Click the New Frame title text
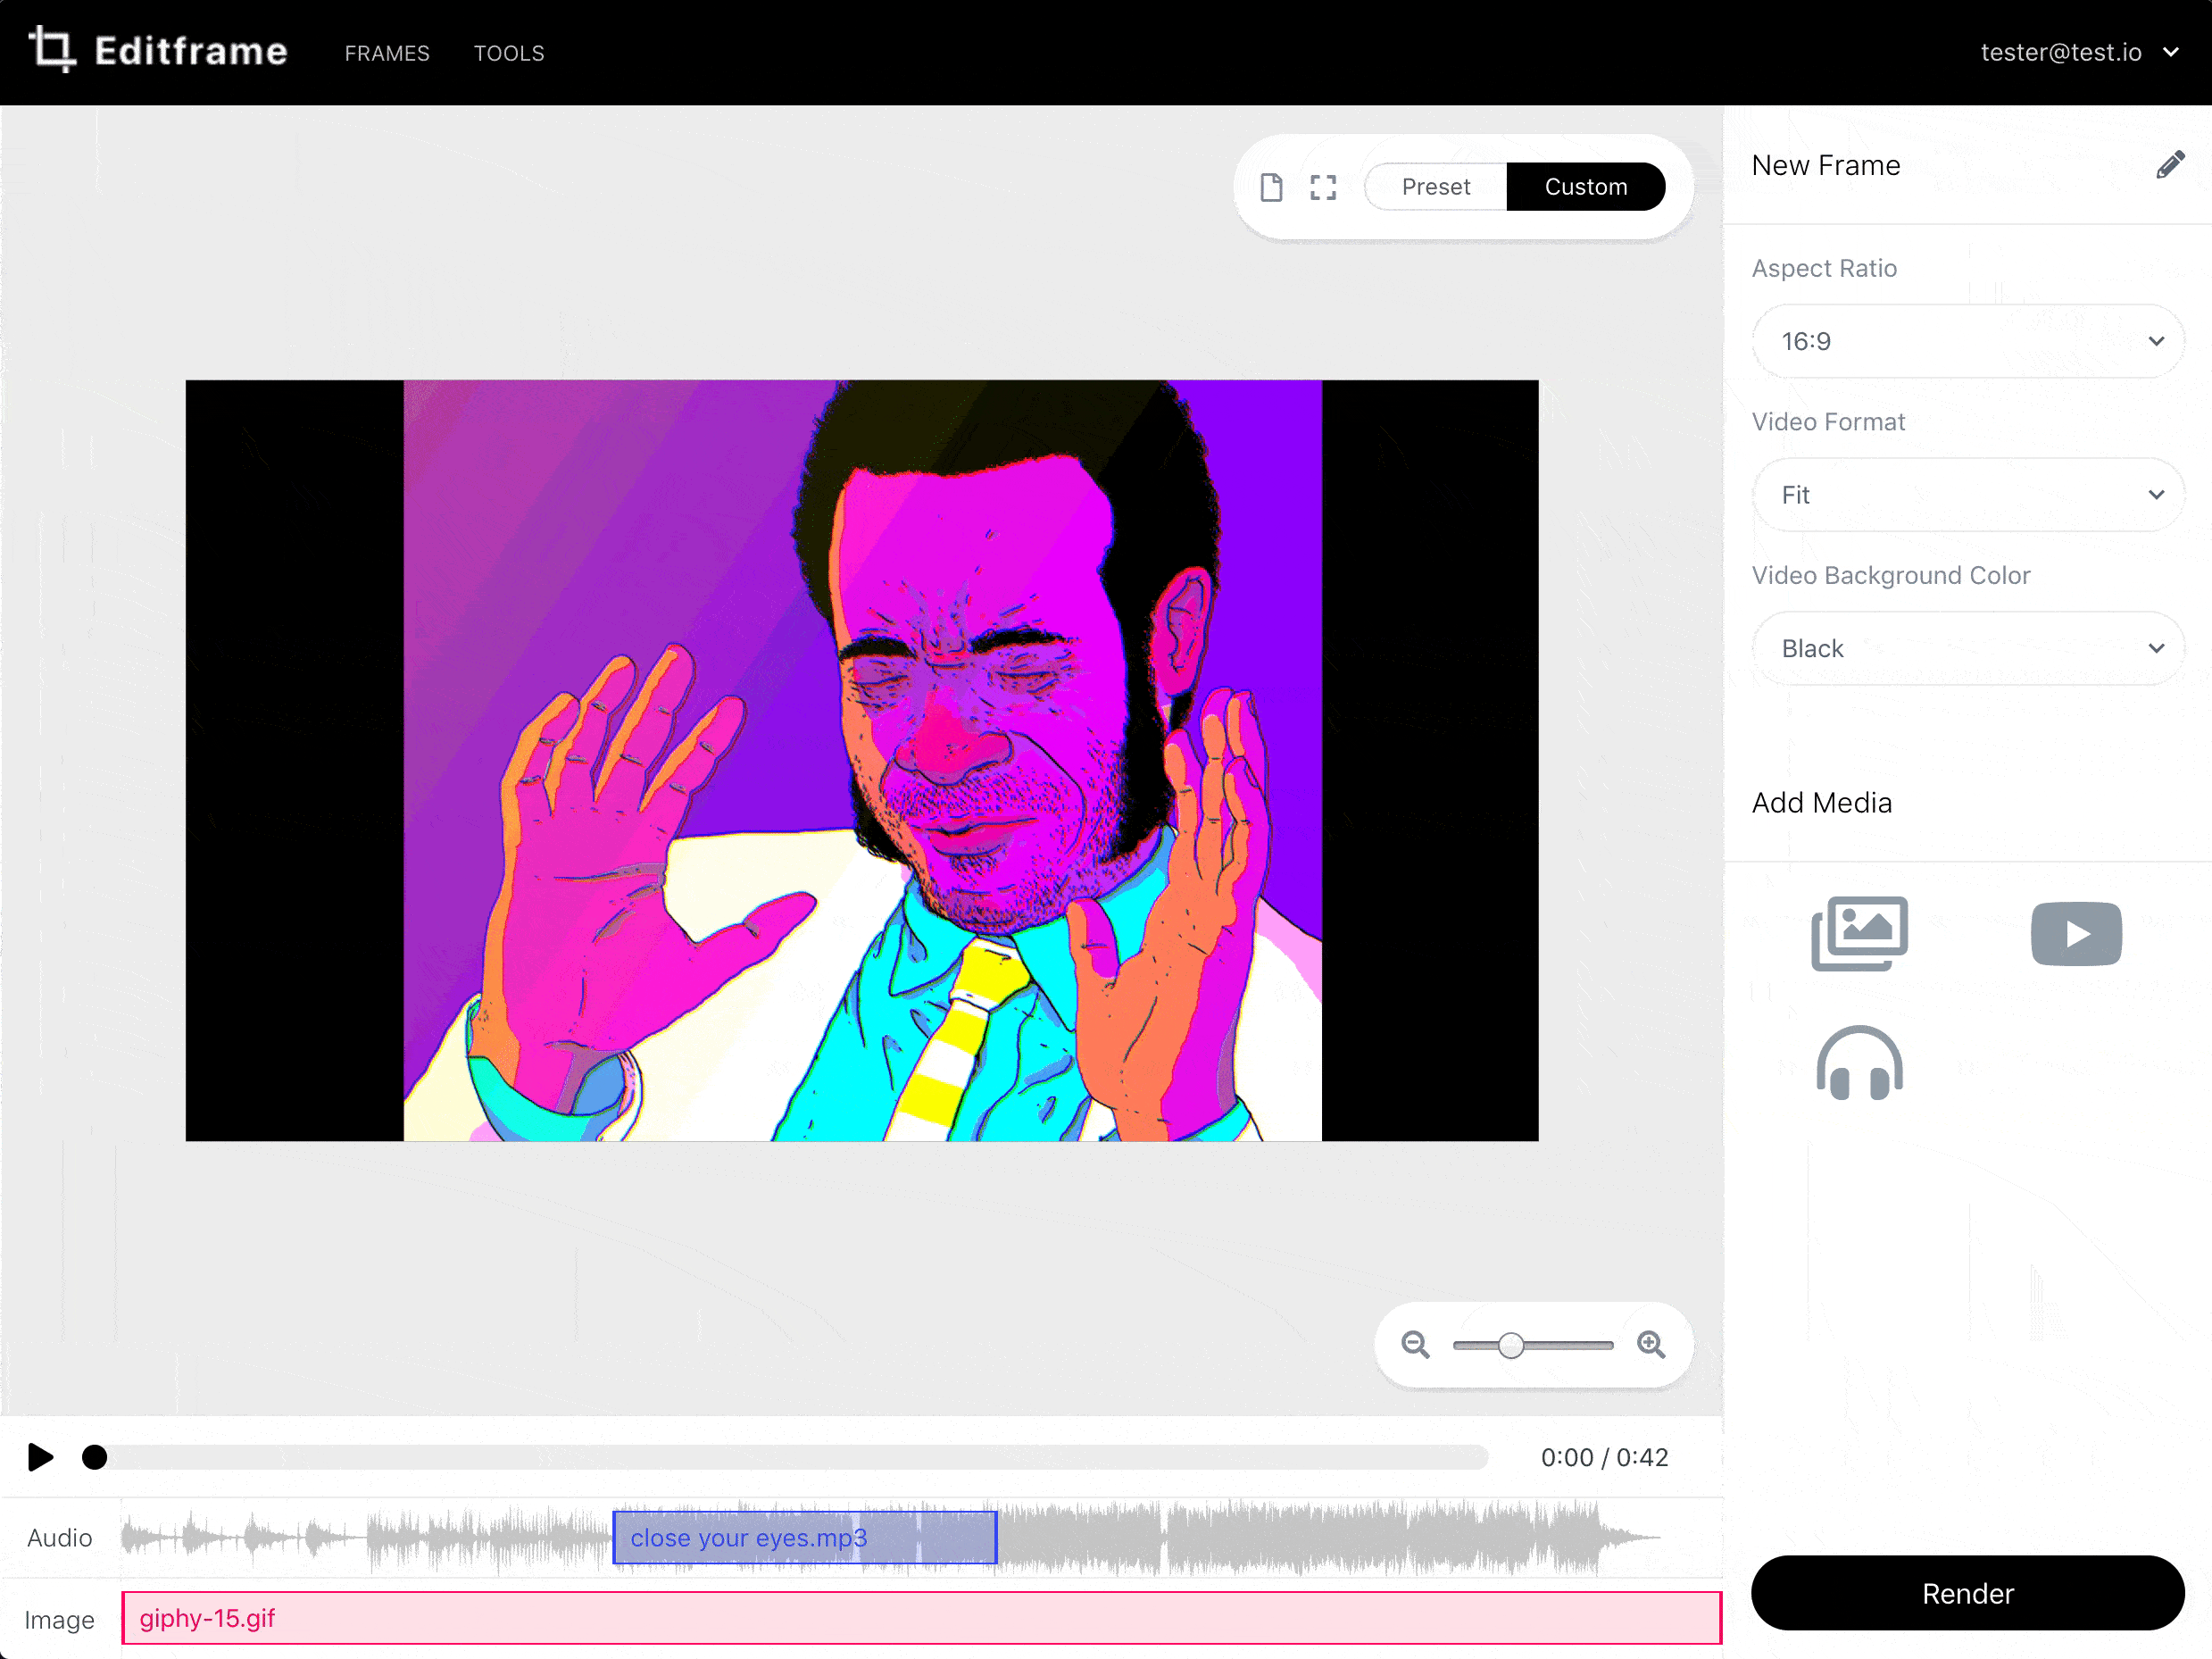 (x=1826, y=165)
